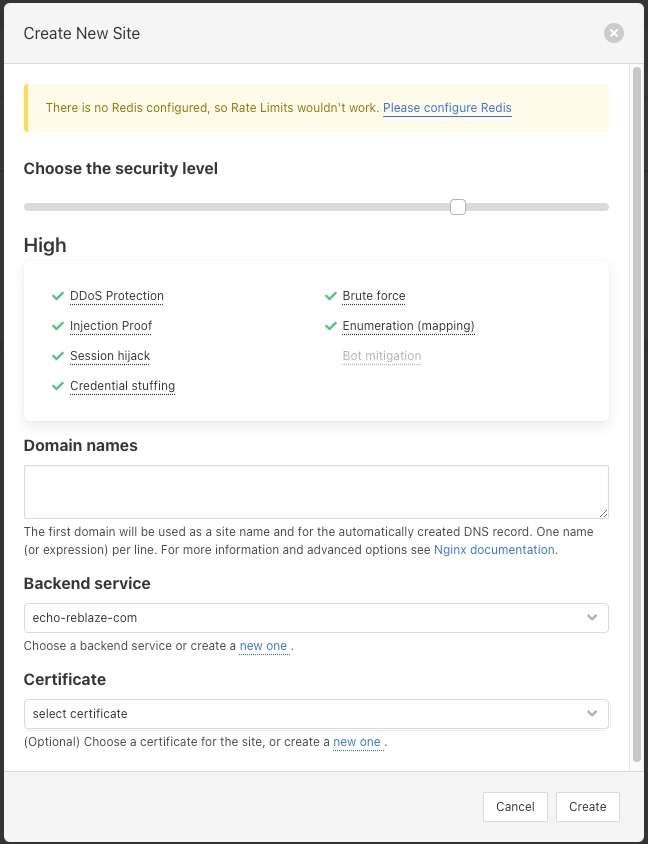Screen dimensions: 648x844
Task: Click the checkmark next to Enumeration (mapping)
Action: point(330,326)
